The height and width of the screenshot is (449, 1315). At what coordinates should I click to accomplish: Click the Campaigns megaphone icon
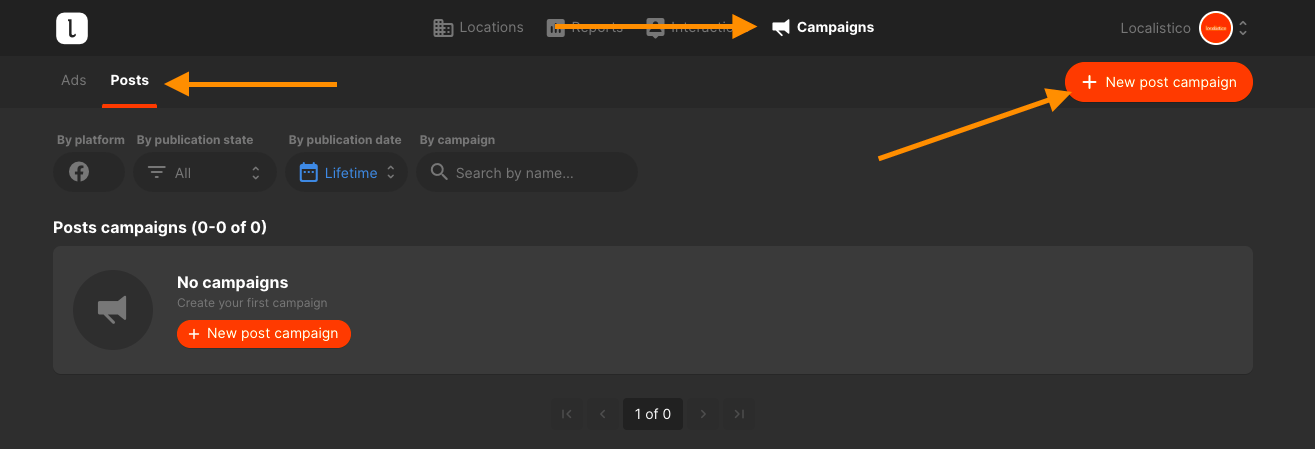[781, 28]
